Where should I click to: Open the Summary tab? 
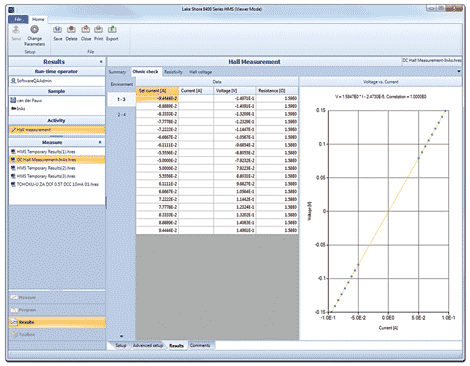(117, 72)
